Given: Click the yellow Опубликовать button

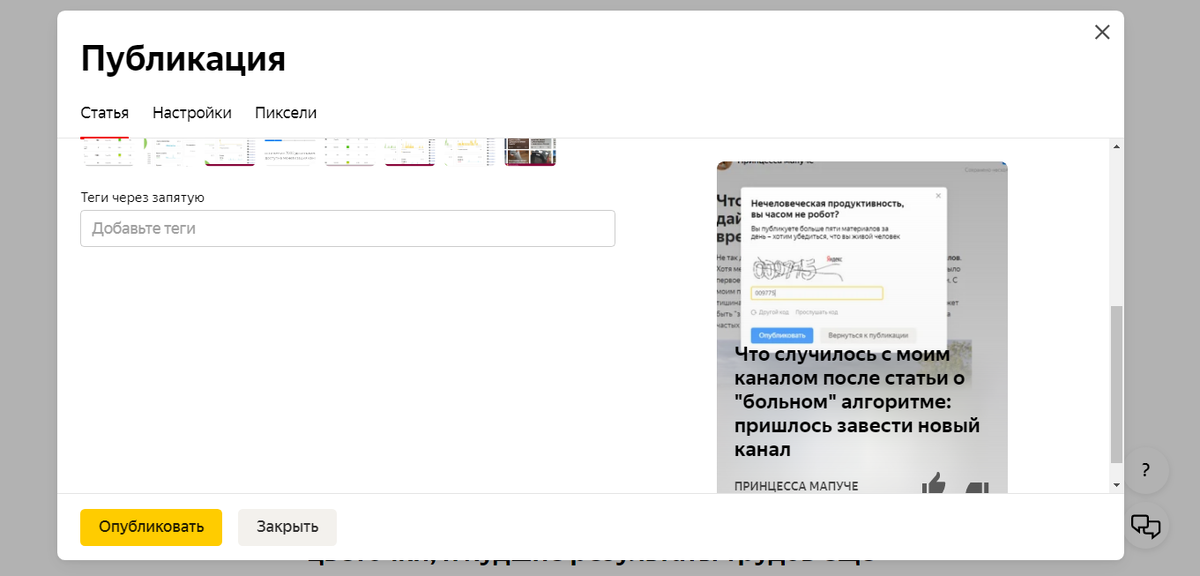Looking at the screenshot, I should 150,527.
